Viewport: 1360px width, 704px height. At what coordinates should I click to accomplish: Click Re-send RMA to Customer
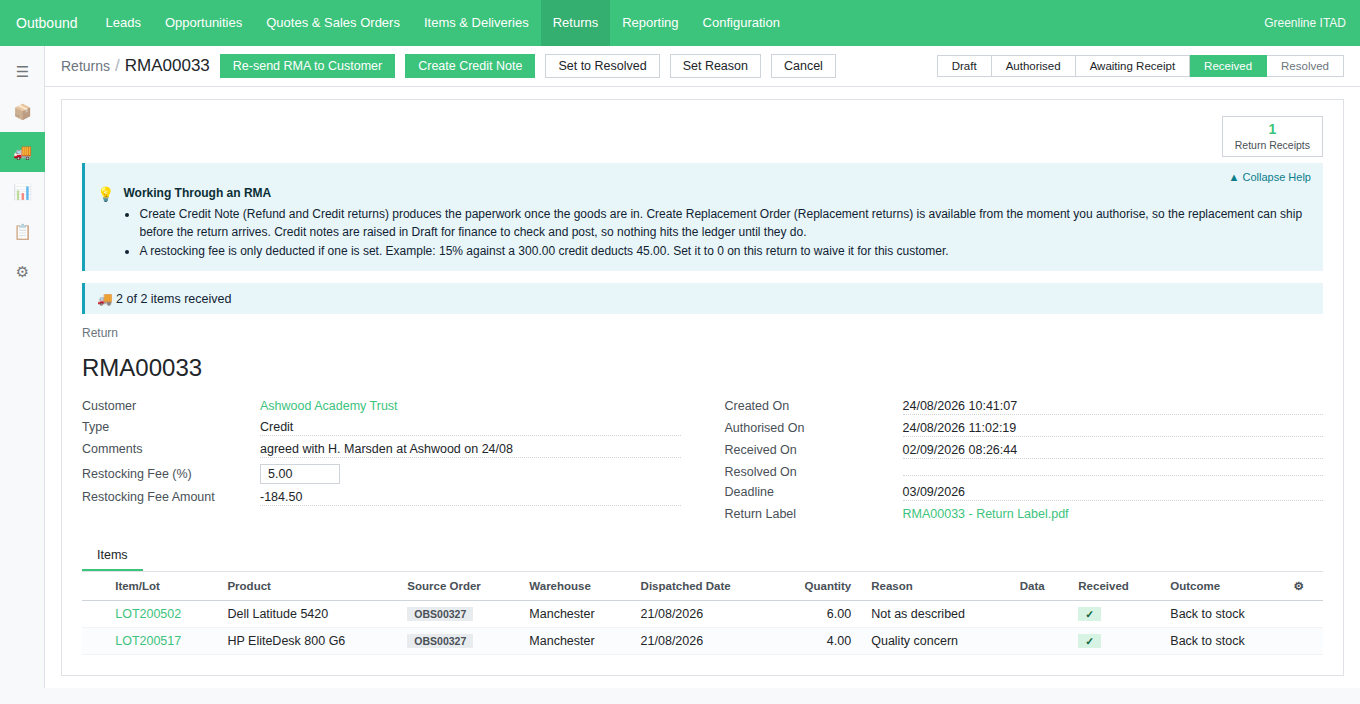coord(307,66)
